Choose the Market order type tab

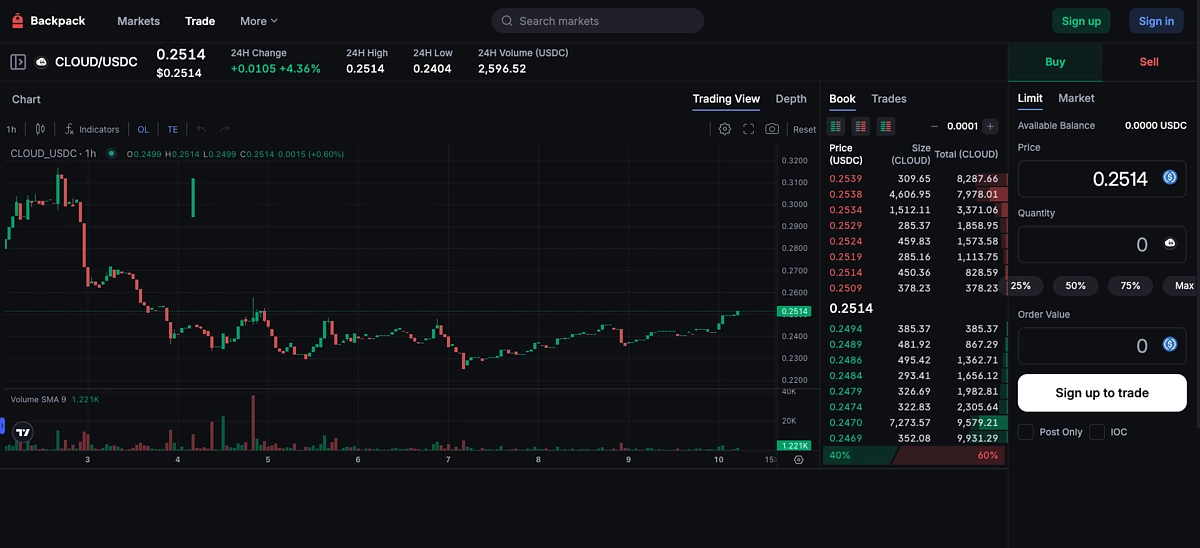coord(1076,98)
